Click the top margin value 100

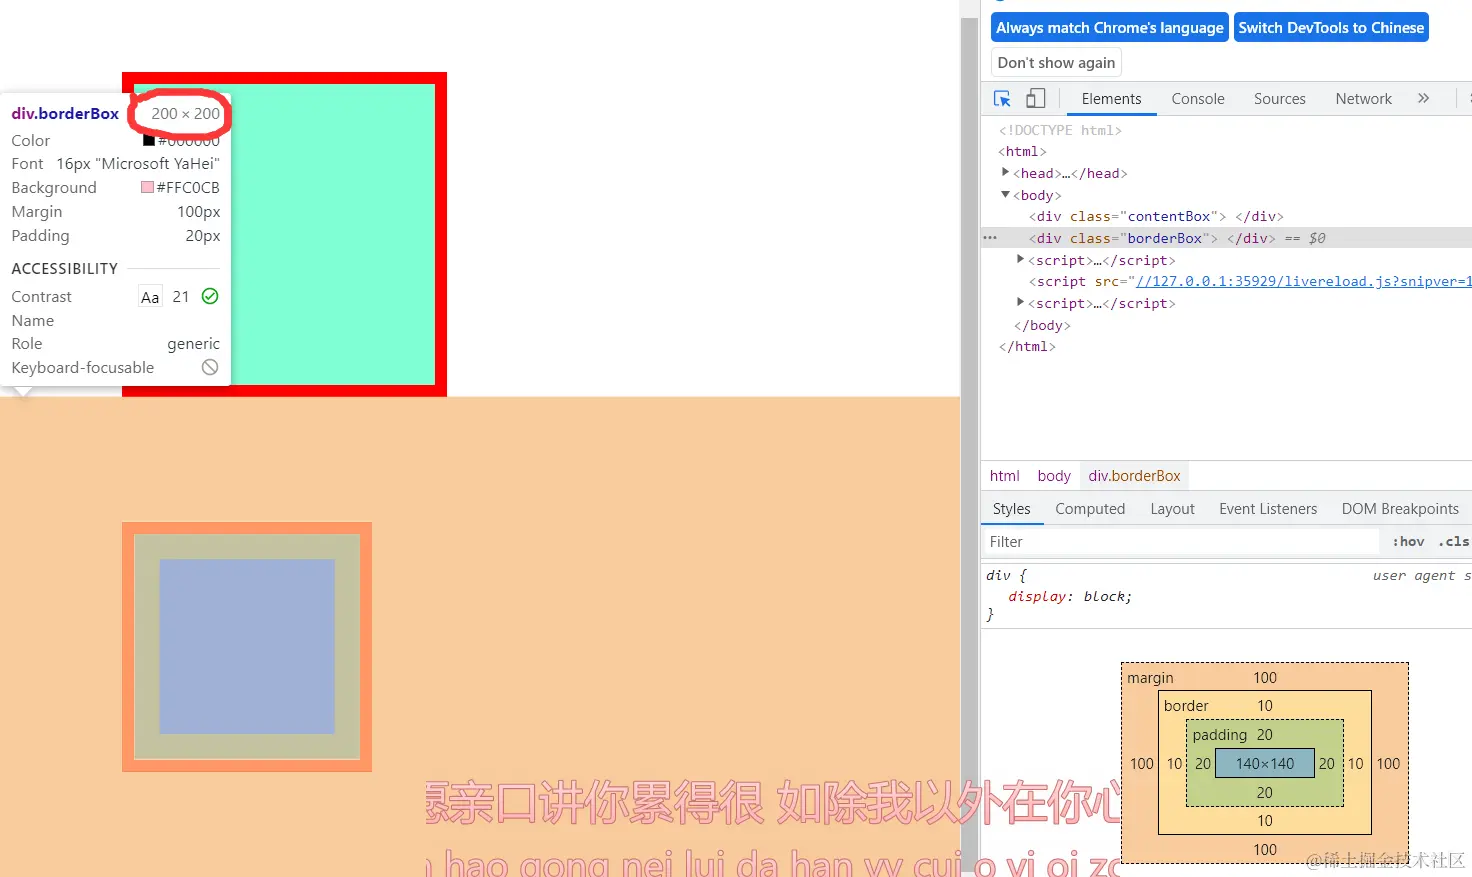click(1264, 678)
